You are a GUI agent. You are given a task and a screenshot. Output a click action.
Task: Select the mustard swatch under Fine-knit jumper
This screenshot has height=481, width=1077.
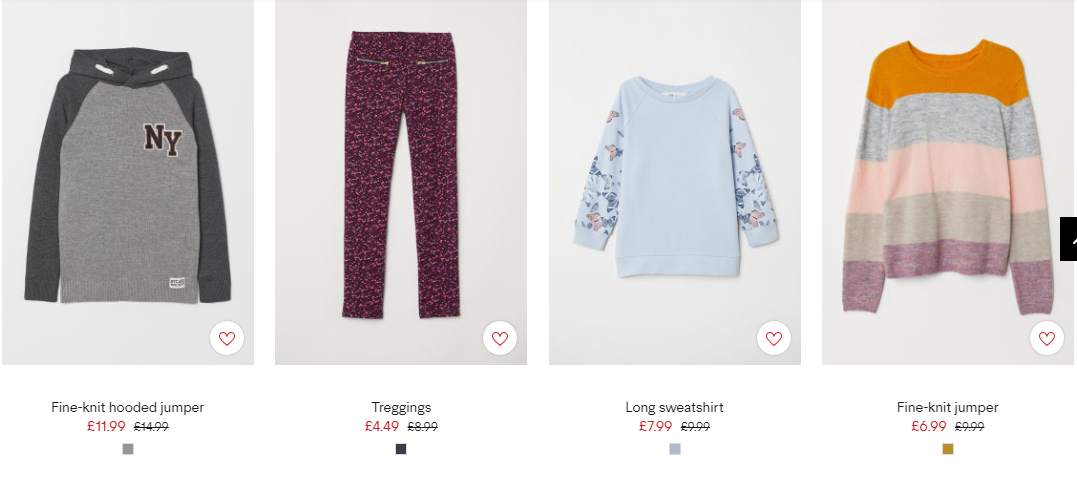pyautogui.click(x=948, y=449)
